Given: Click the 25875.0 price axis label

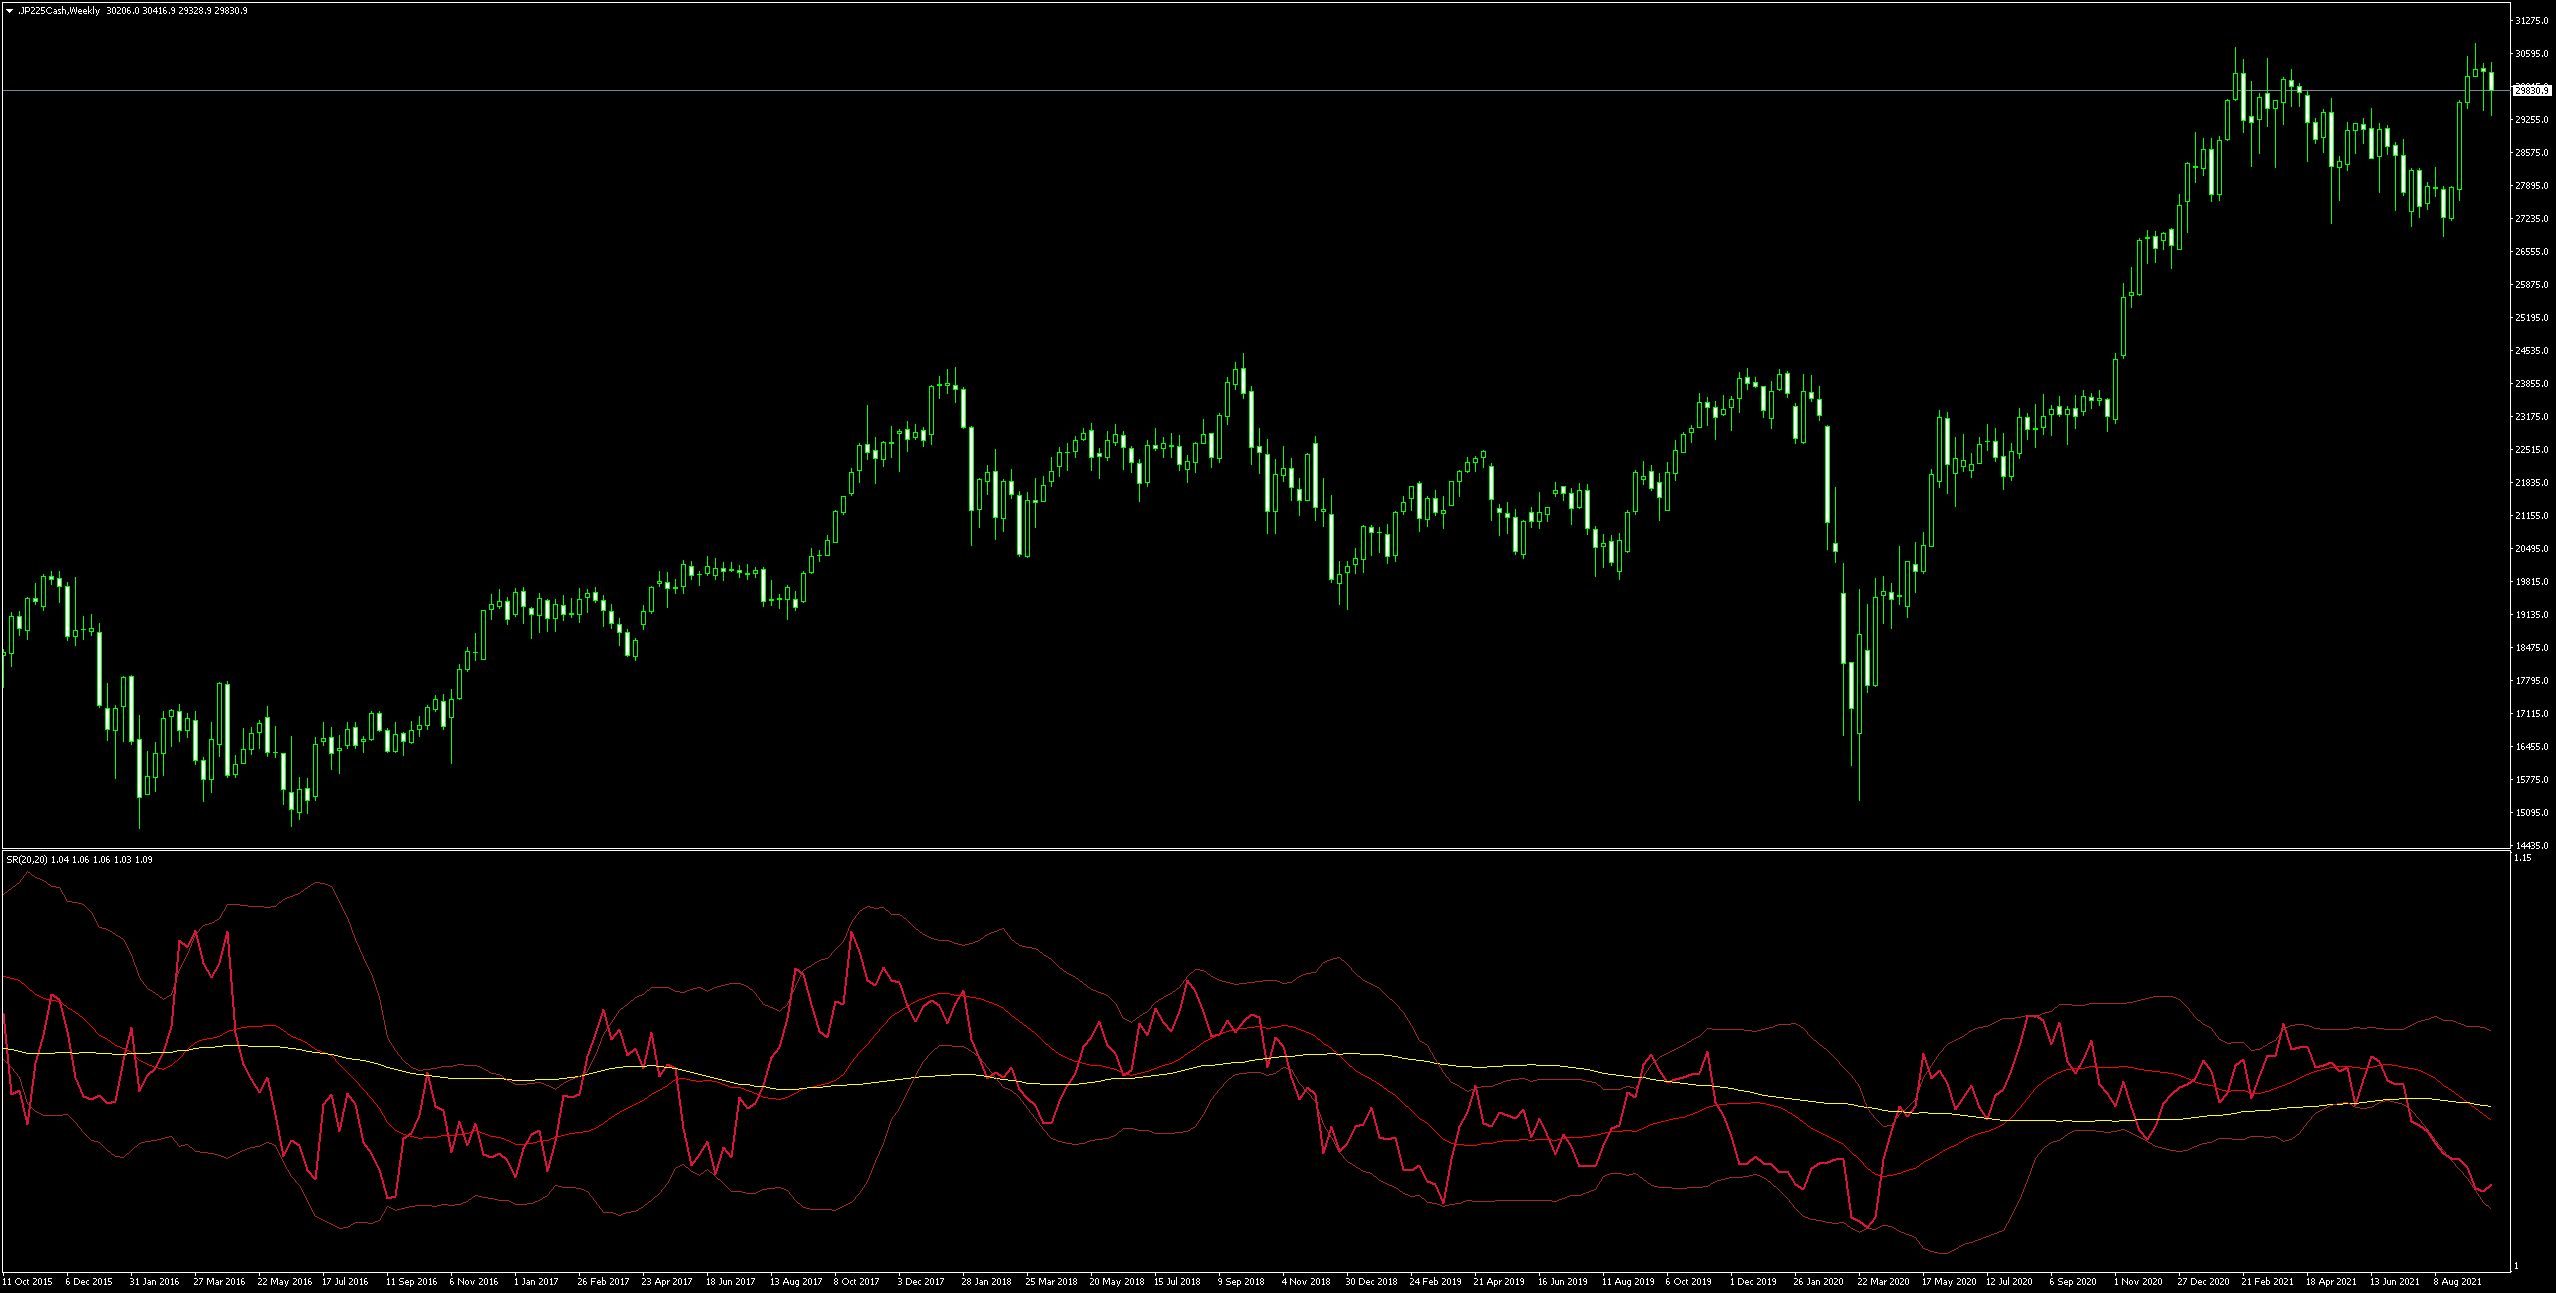Looking at the screenshot, I should tap(2531, 285).
